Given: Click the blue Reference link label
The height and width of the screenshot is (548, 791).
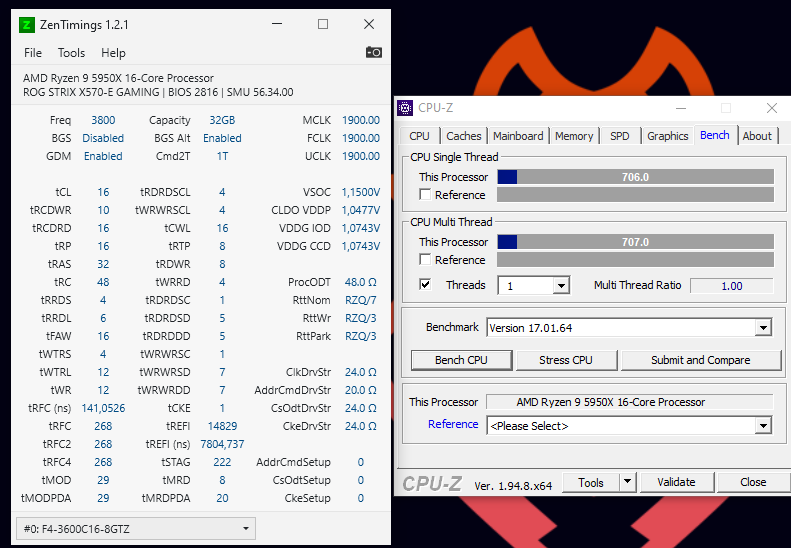Looking at the screenshot, I should [453, 424].
